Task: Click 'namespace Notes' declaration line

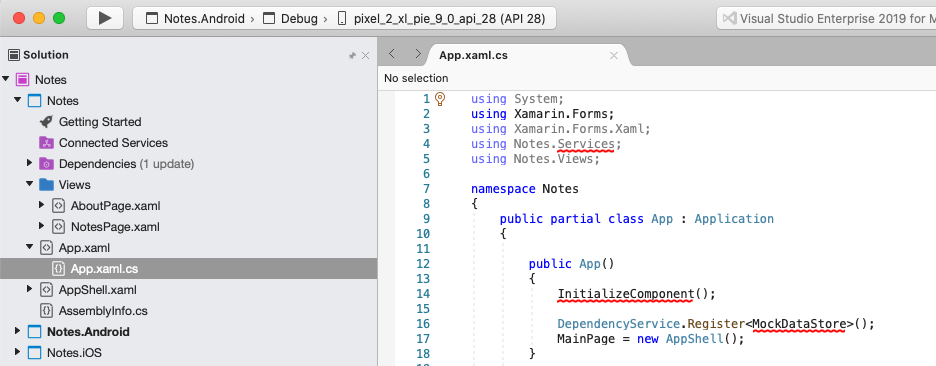Action: click(x=525, y=189)
